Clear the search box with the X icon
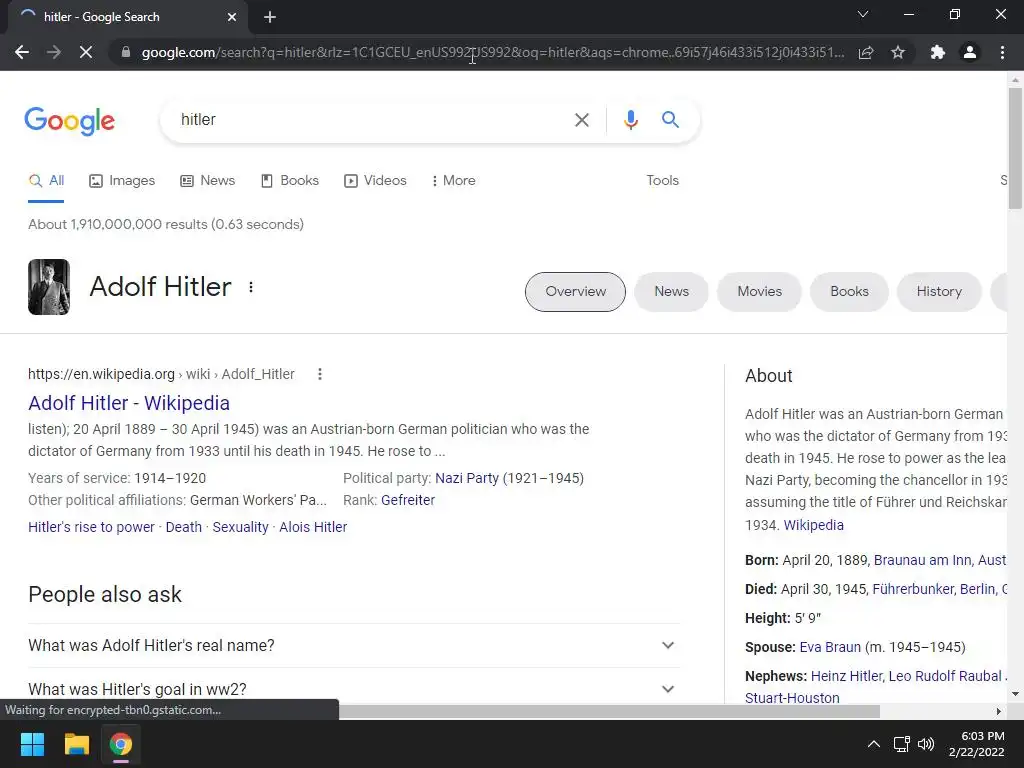Image resolution: width=1024 pixels, height=768 pixels. coord(582,120)
